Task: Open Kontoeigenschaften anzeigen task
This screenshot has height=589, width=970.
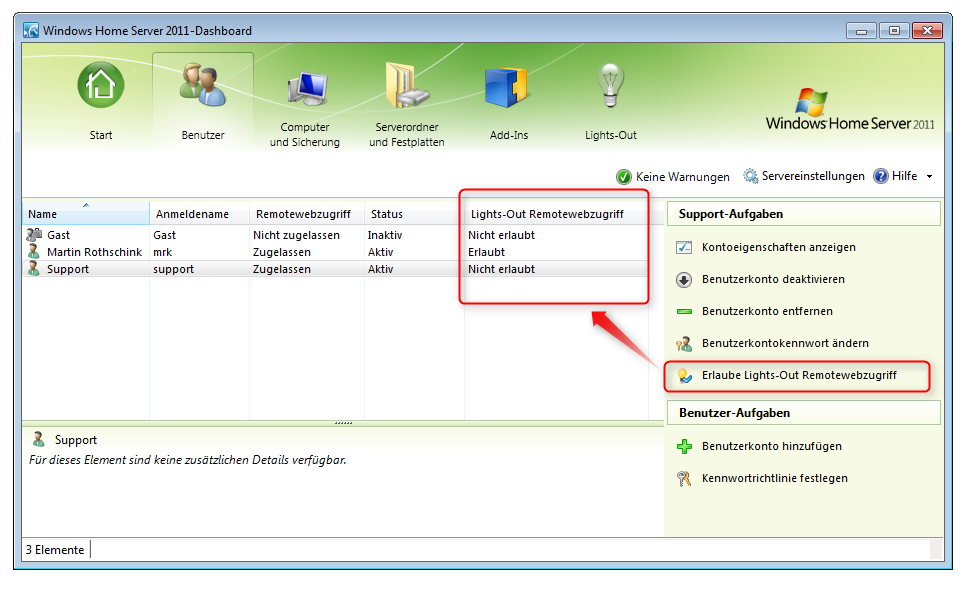Action: pos(778,247)
